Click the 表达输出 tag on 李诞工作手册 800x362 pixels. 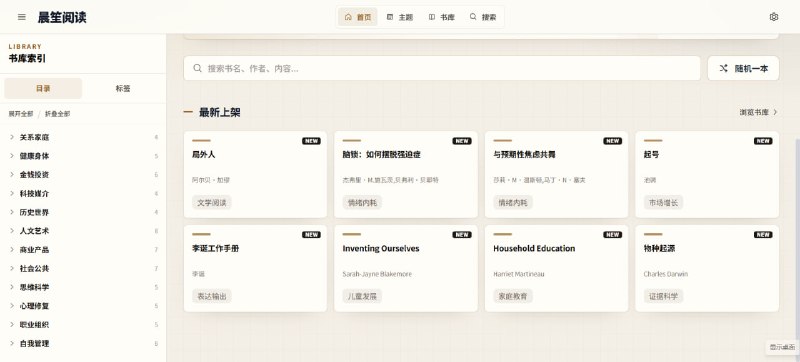pyautogui.click(x=212, y=296)
